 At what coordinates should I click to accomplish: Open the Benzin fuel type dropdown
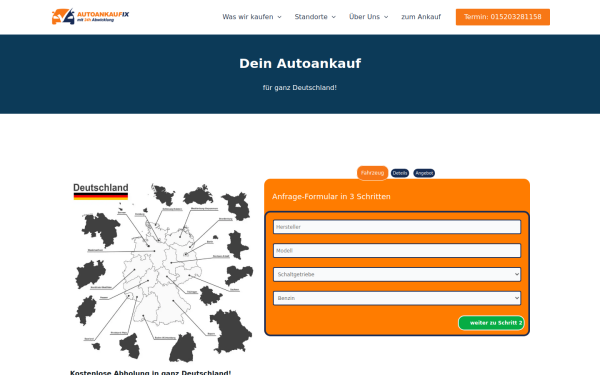pyautogui.click(x=397, y=298)
